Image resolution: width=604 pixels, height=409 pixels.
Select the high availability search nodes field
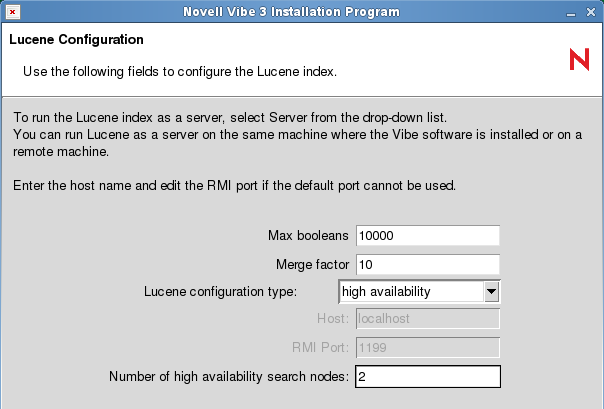coord(427,377)
